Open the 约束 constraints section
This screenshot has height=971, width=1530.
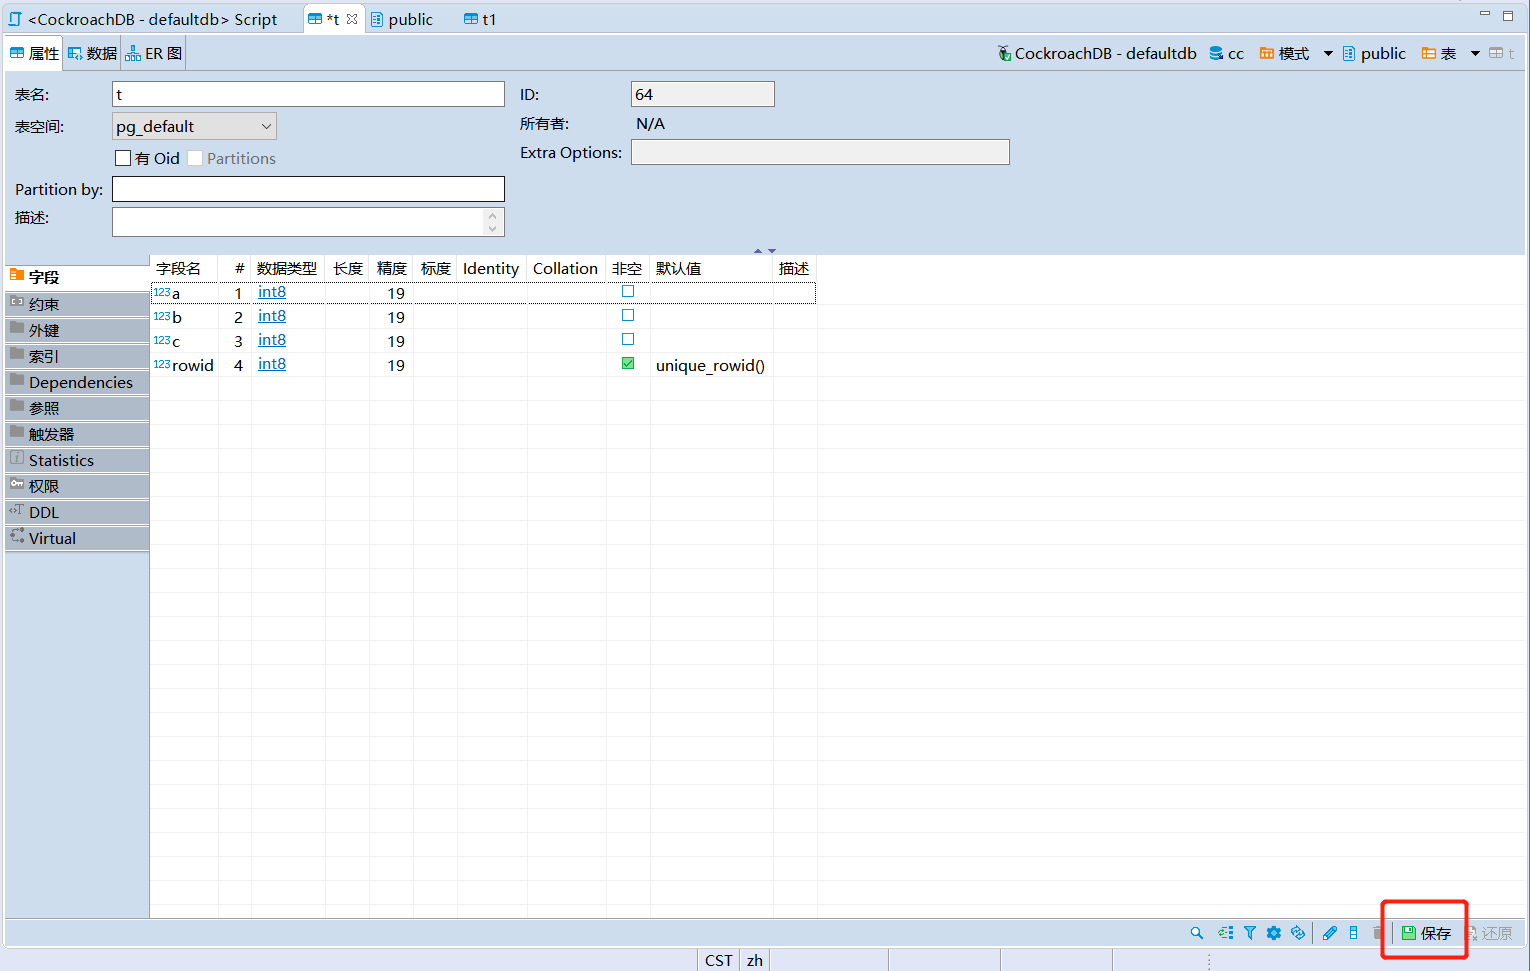(x=77, y=304)
